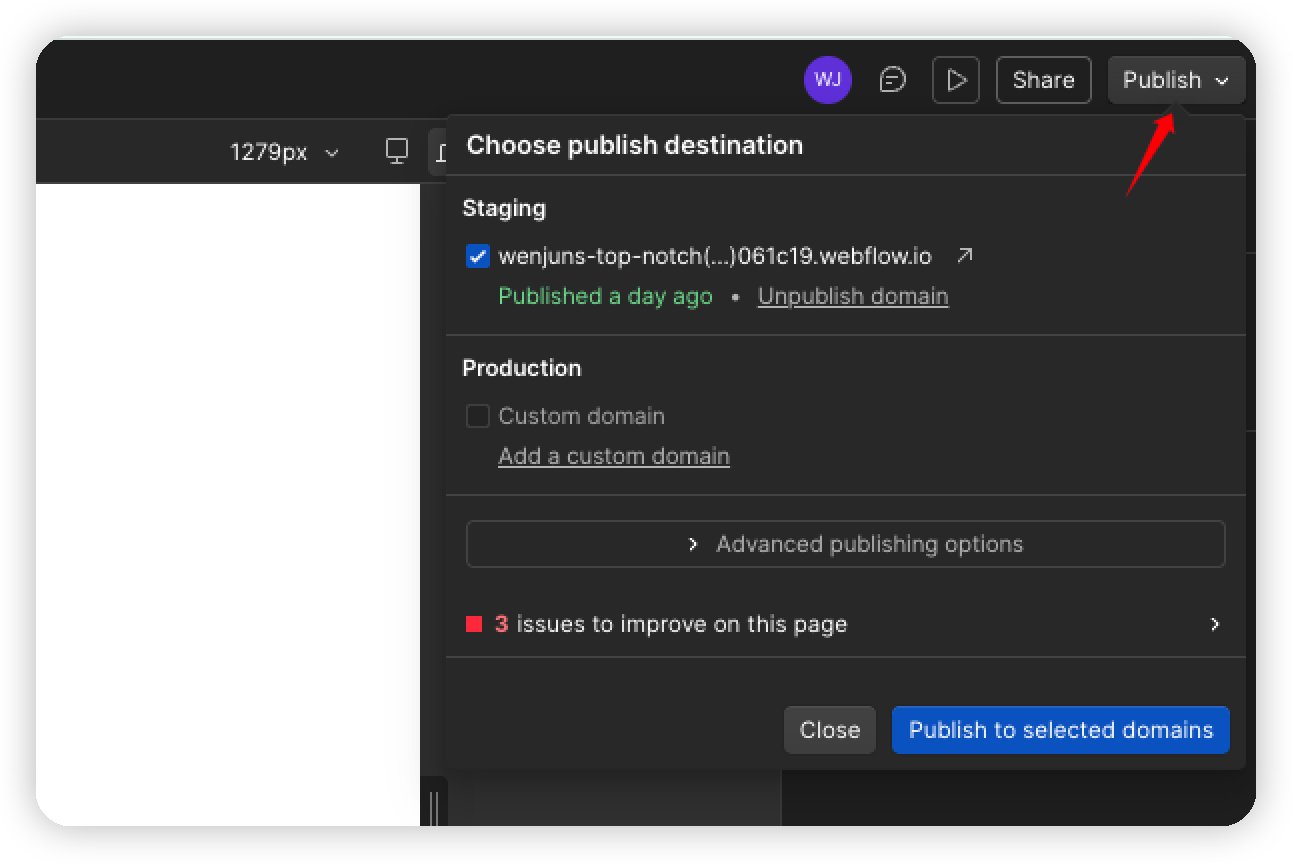This screenshot has height=862, width=1292.
Task: Select the desktop breakpoint monitor icon
Action: click(x=397, y=152)
